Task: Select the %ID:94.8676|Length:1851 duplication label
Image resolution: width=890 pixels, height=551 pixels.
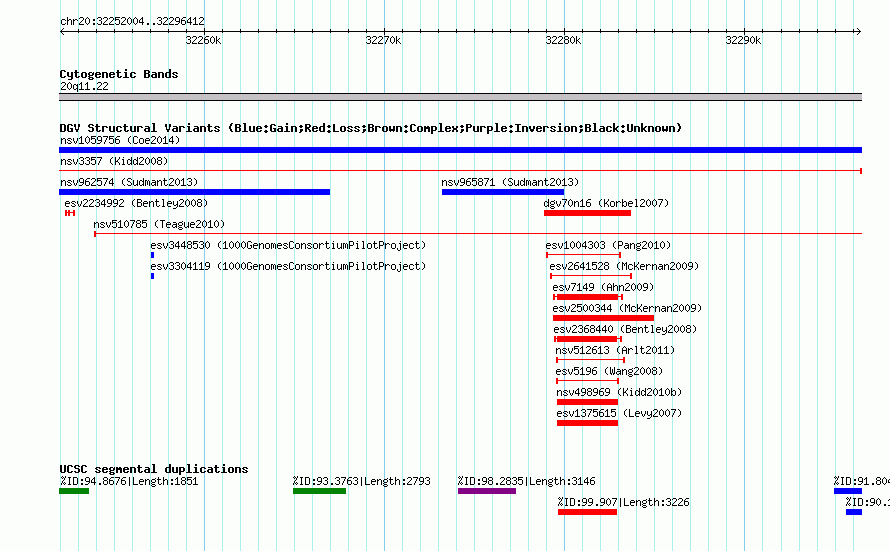Action: pyautogui.click(x=129, y=481)
